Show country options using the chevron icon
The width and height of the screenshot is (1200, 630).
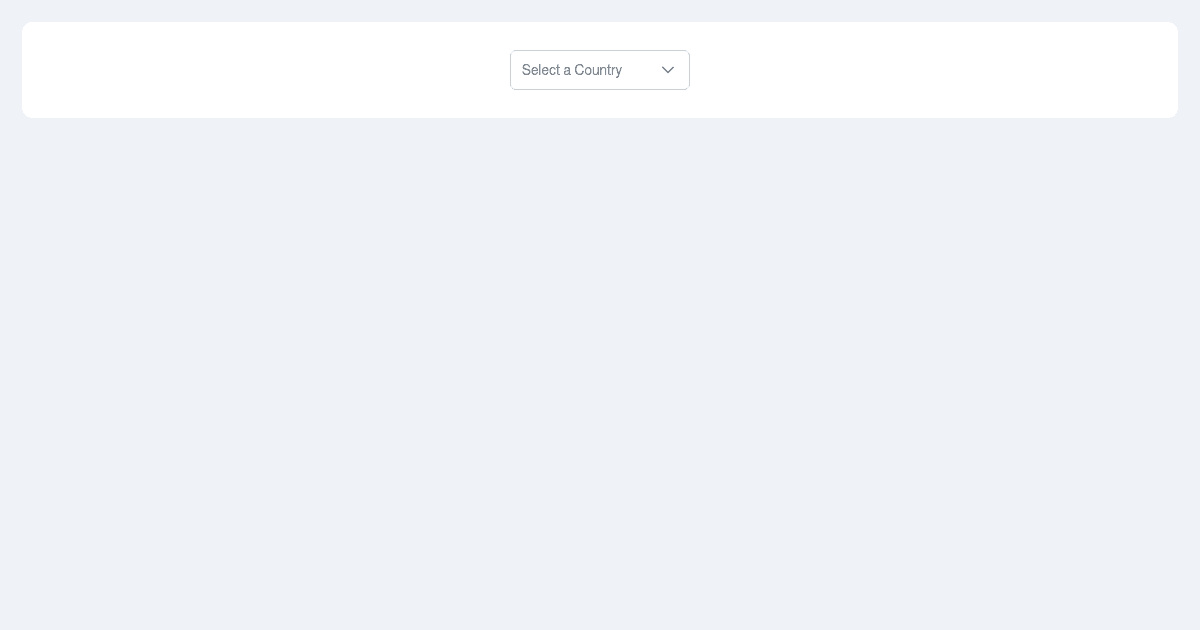click(668, 70)
